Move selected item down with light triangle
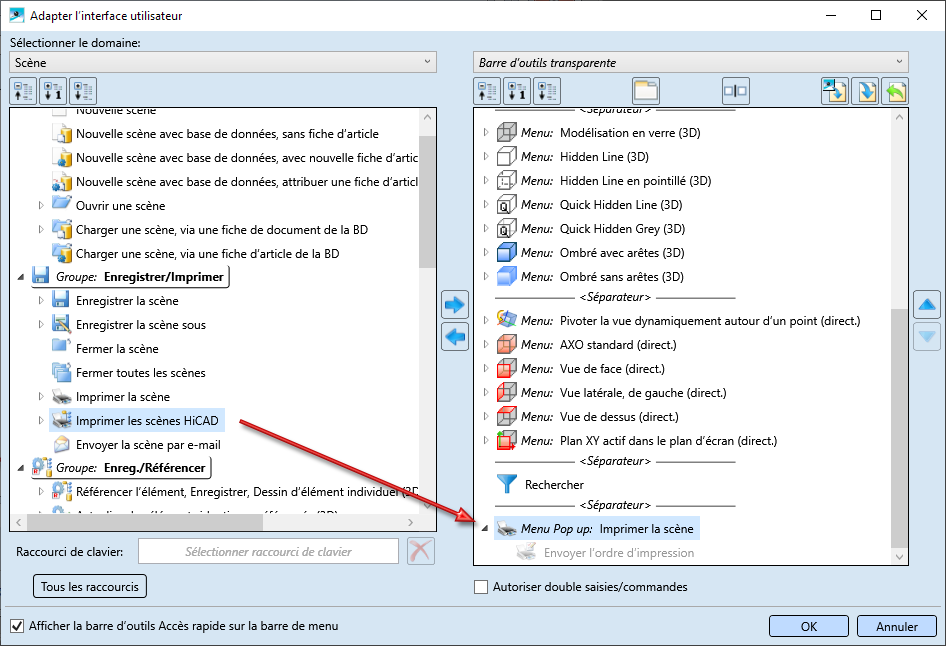 click(x=927, y=336)
